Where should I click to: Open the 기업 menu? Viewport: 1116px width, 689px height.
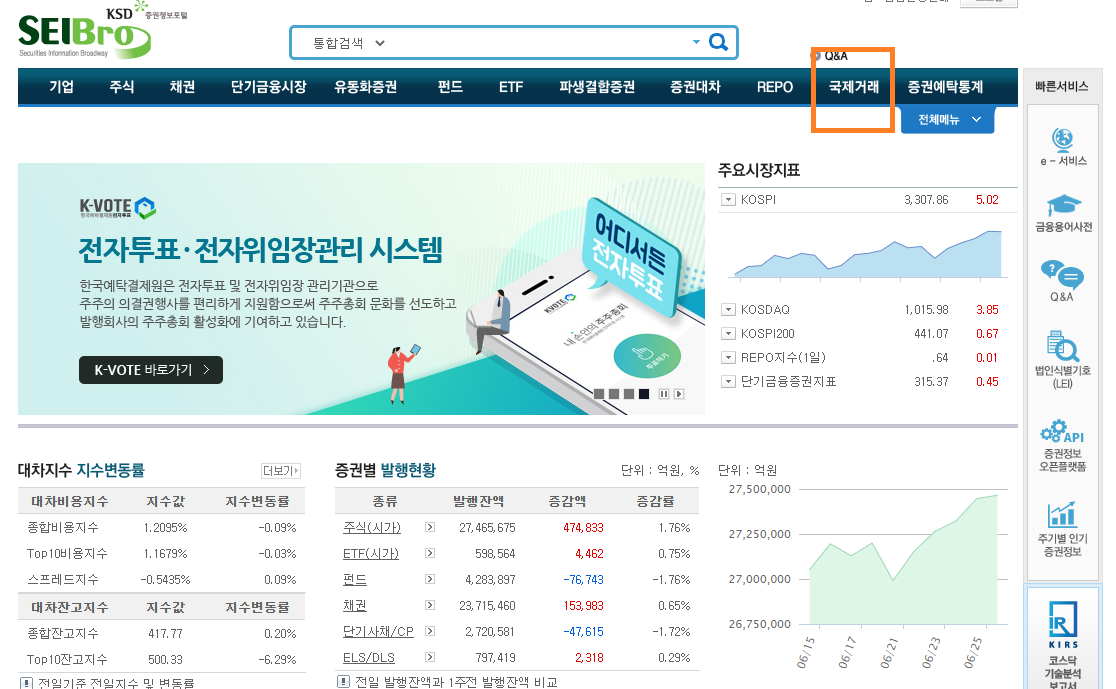(61, 87)
